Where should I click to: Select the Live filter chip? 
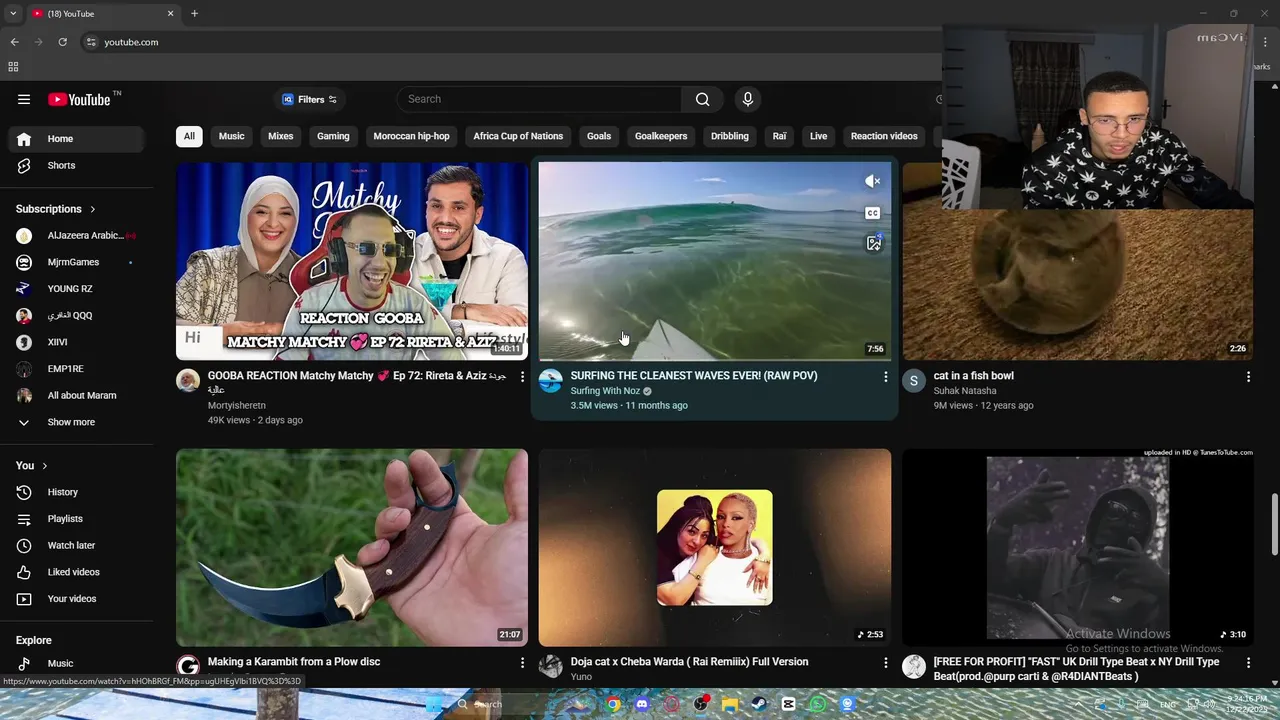(818, 136)
